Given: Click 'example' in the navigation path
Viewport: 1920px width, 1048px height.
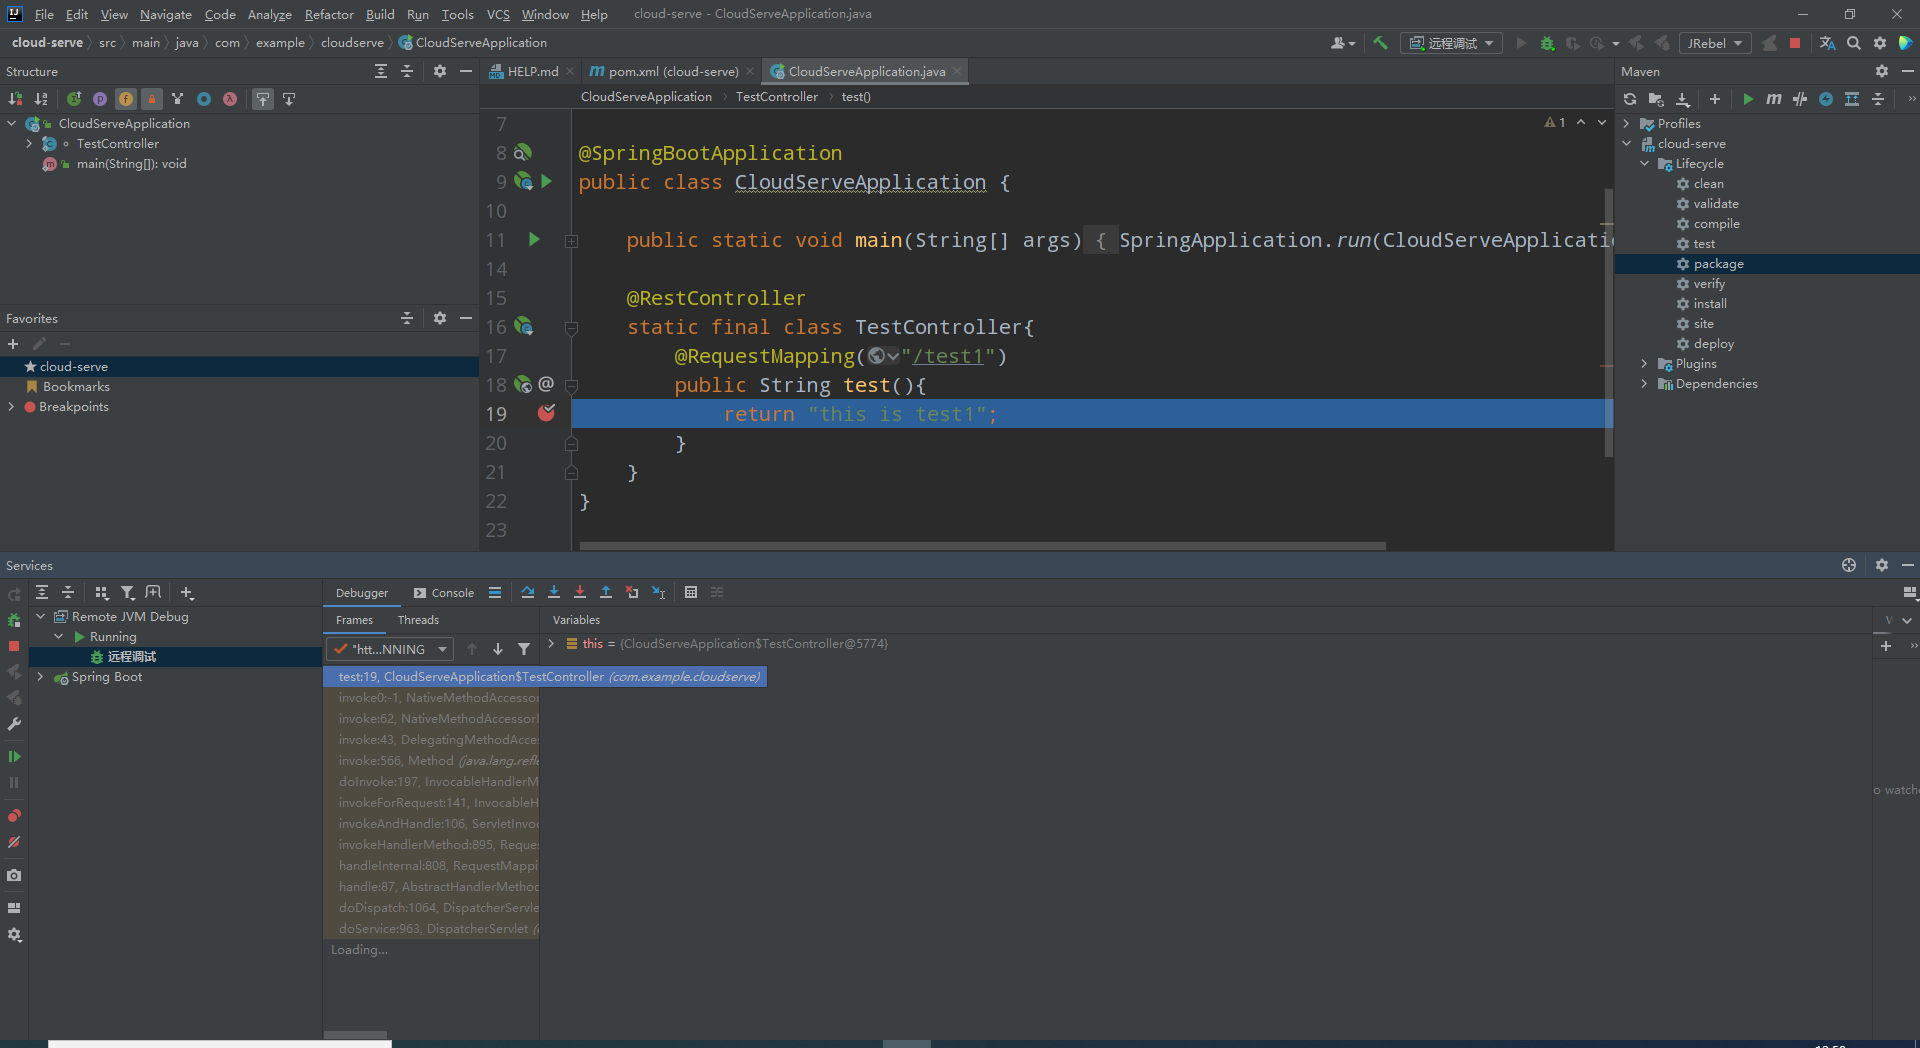Looking at the screenshot, I should tap(280, 43).
